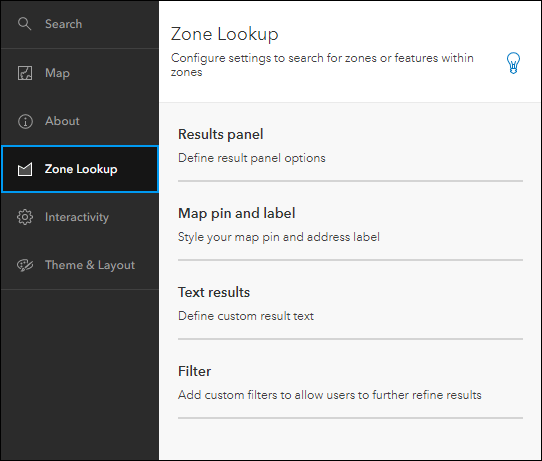Click 'Style your map pin and address label'
Viewport: 542px width, 461px height.
pyautogui.click(x=279, y=237)
